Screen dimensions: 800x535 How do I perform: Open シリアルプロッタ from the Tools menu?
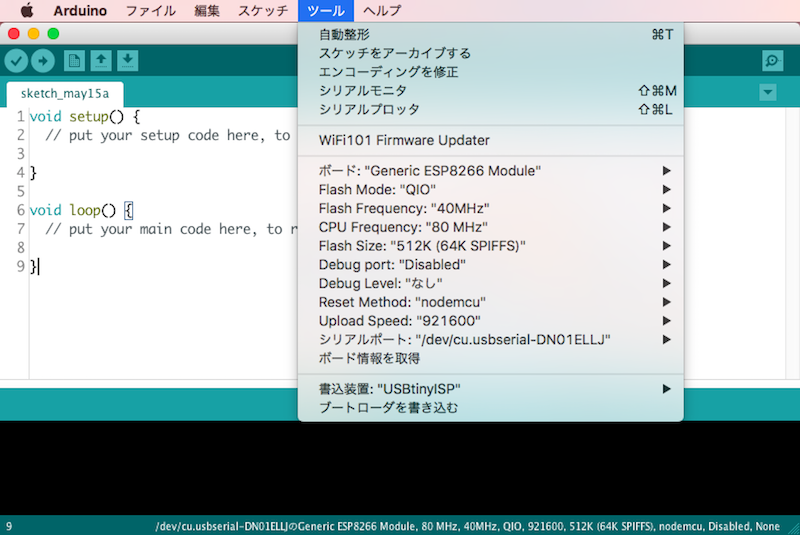pos(490,109)
